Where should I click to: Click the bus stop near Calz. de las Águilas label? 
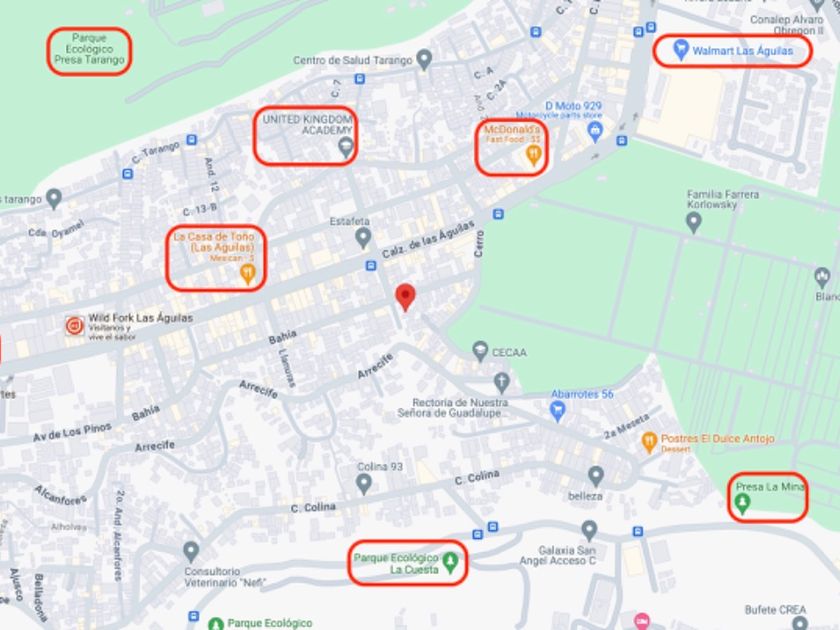pyautogui.click(x=371, y=265)
